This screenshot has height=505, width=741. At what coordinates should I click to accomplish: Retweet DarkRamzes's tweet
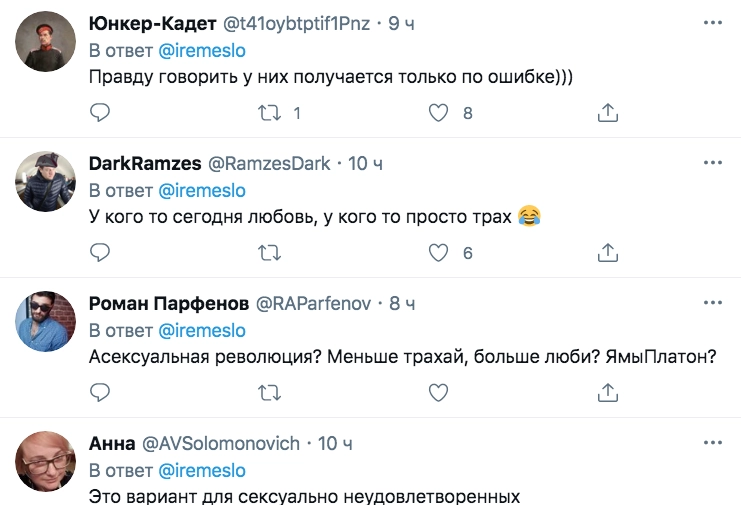tap(269, 253)
